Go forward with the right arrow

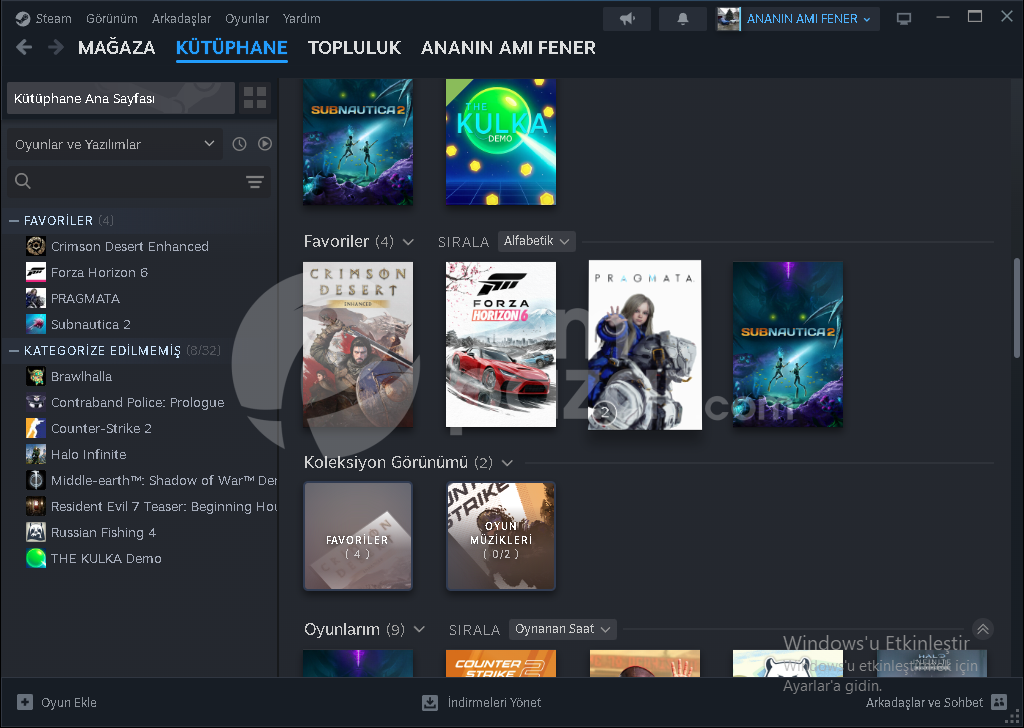click(56, 47)
